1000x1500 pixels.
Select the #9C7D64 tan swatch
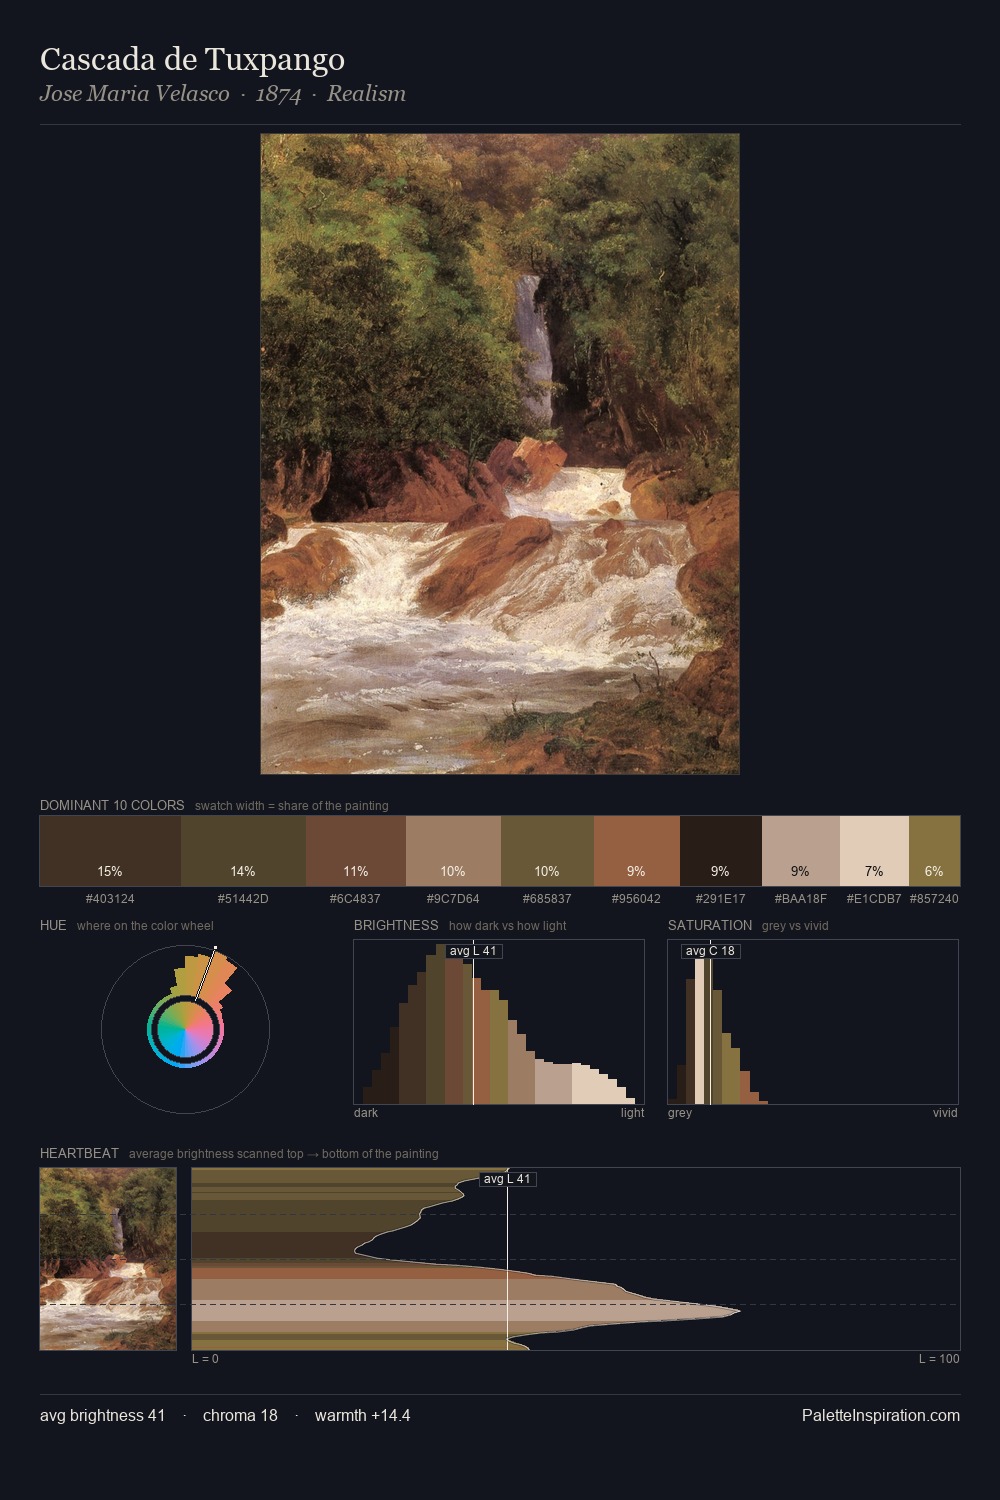453,851
